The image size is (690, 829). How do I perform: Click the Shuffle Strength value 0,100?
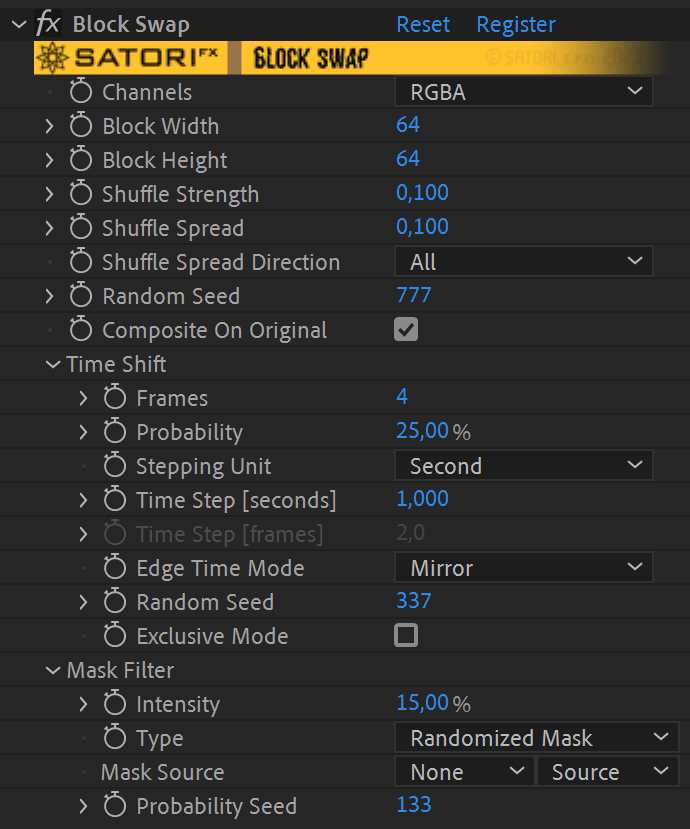(422, 193)
